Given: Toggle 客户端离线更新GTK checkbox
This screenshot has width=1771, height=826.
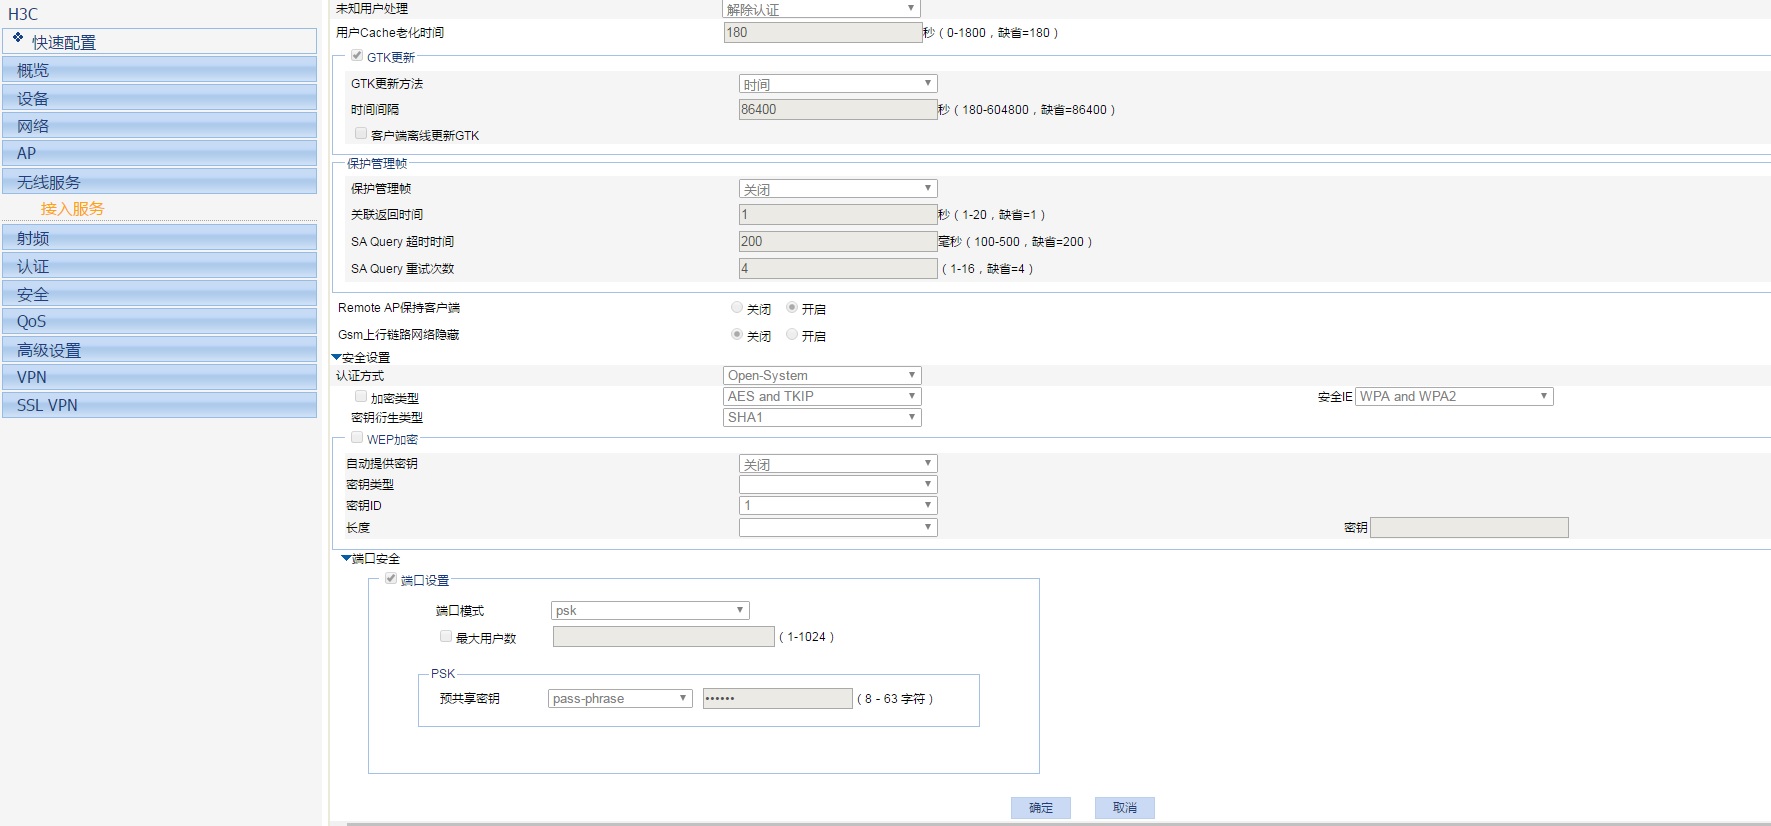Looking at the screenshot, I should coord(361,134).
